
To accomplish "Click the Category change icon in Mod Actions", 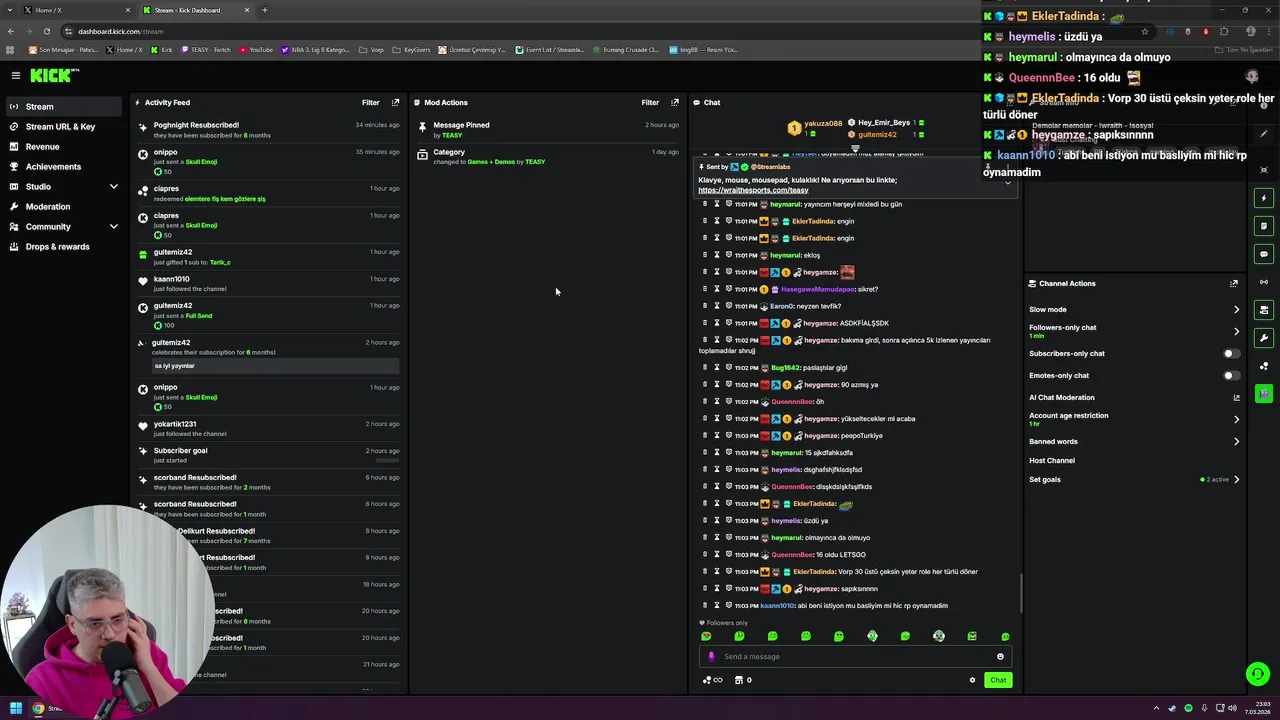I will 423,154.
